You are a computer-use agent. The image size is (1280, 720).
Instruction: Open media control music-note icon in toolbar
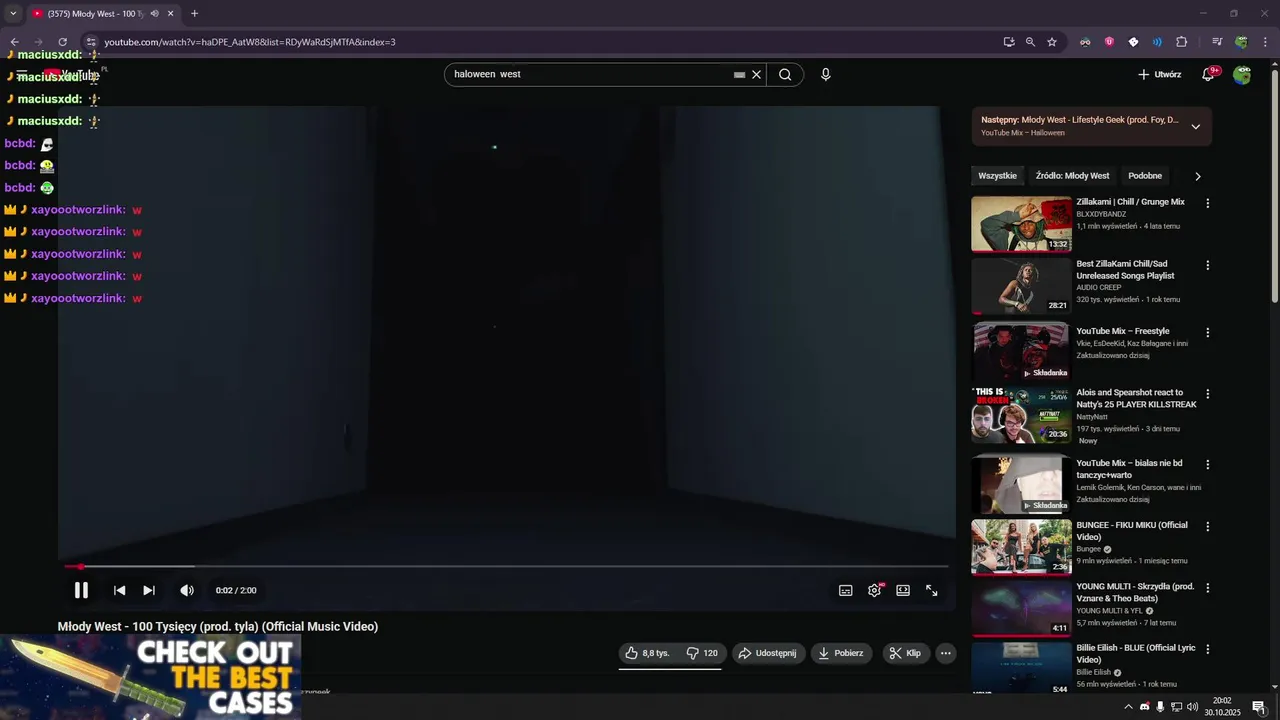[x=1217, y=42]
